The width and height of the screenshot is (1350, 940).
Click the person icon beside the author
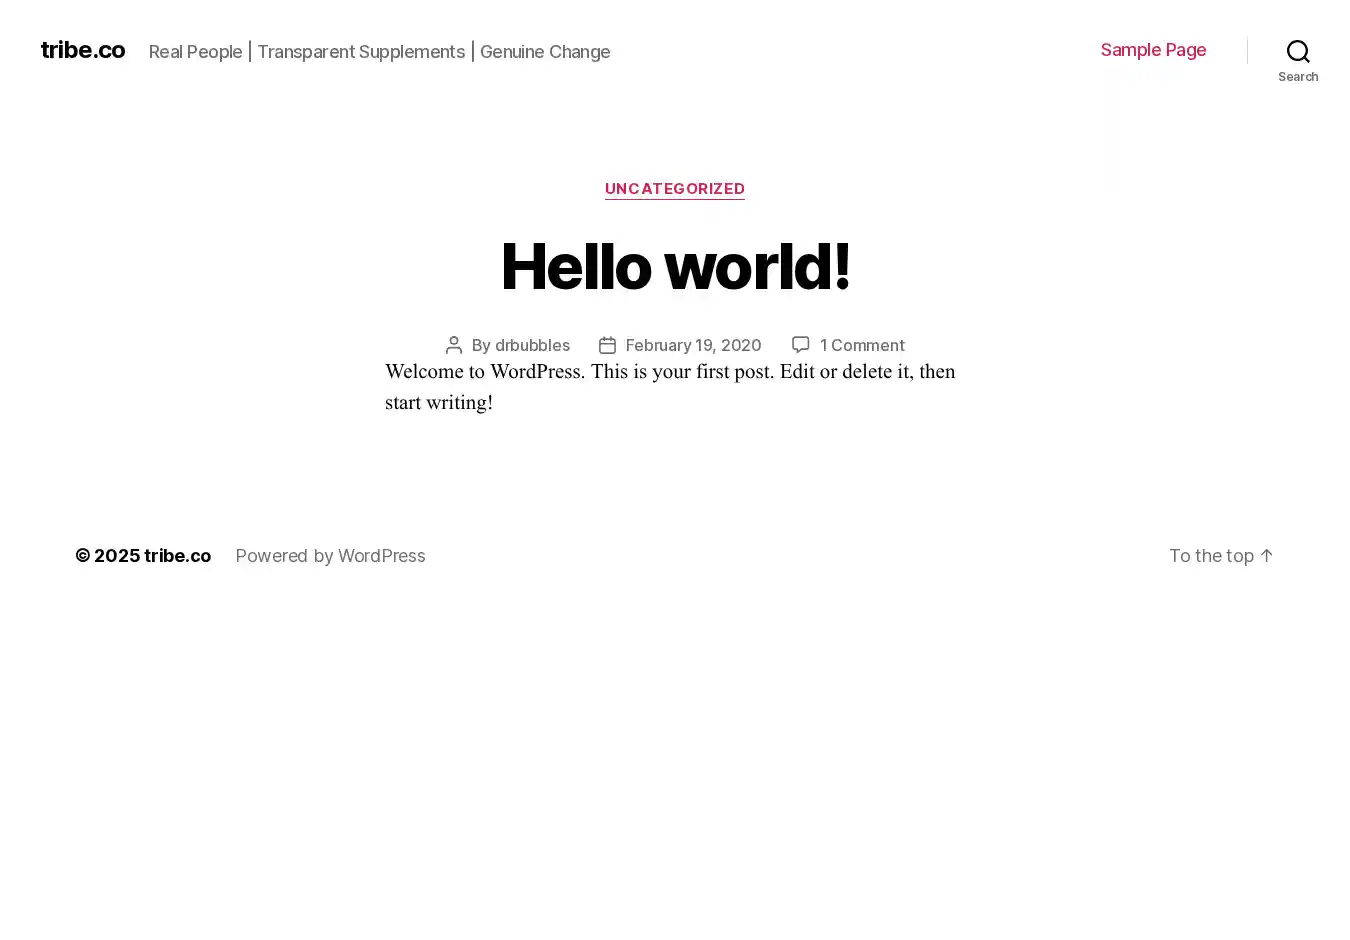click(x=453, y=345)
